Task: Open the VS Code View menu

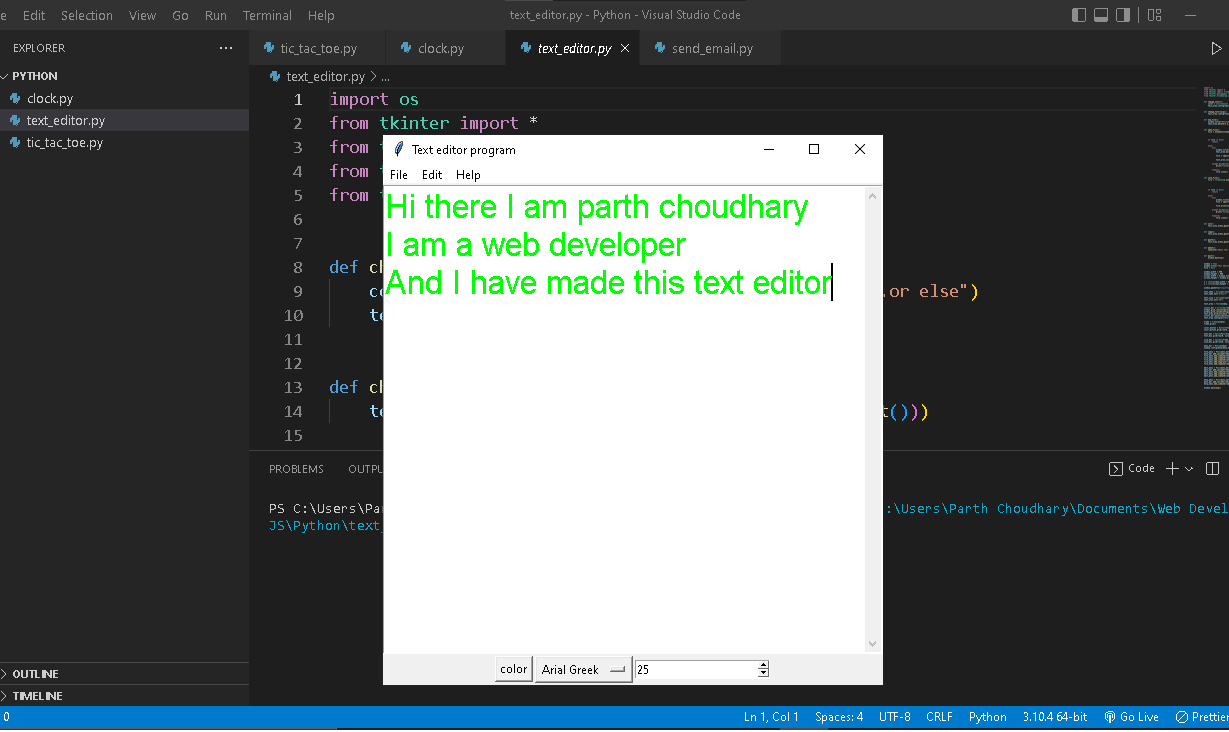Action: pos(143,15)
